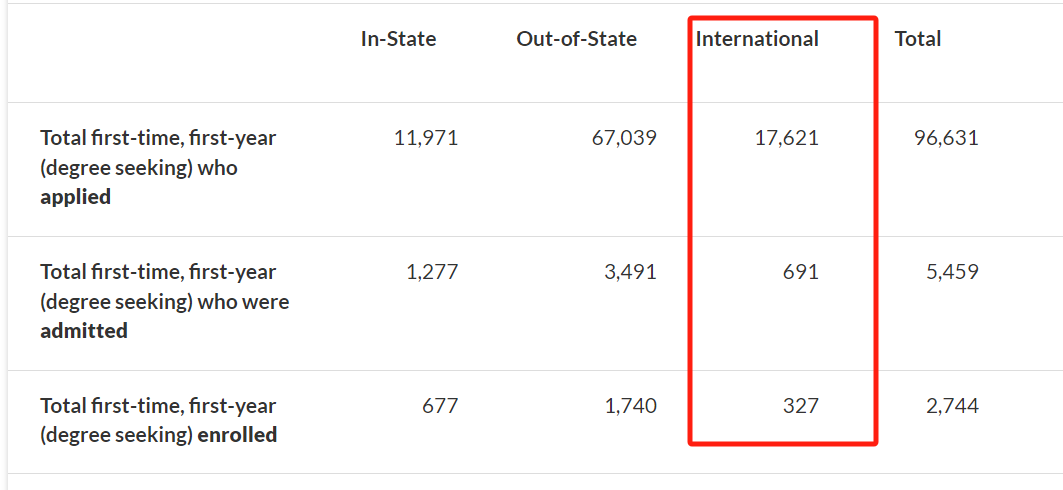Click the In-State column header
1063x490 pixels.
click(x=398, y=39)
